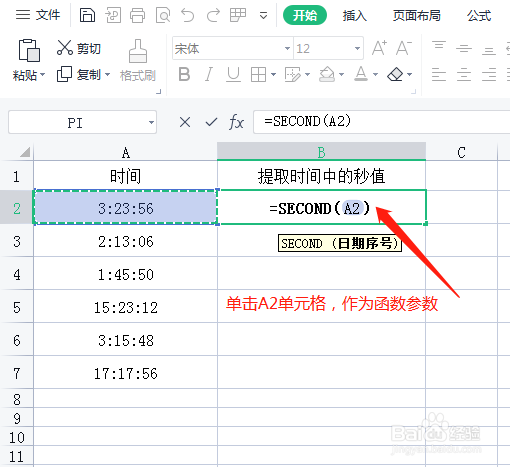
Task: Apply the fill color bucket
Action: point(327,74)
